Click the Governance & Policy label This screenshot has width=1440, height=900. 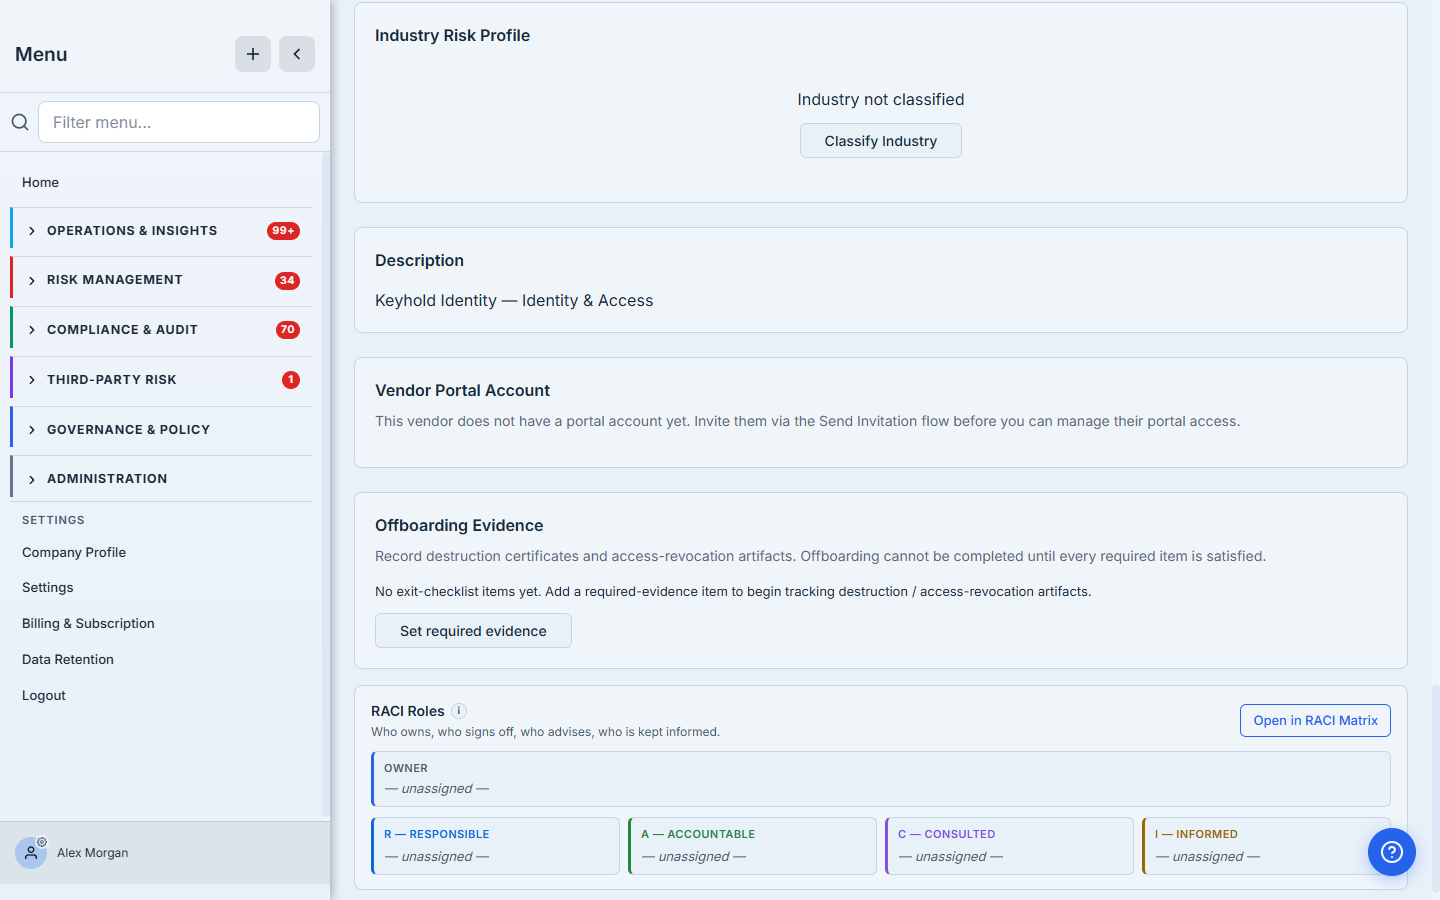[x=129, y=430]
